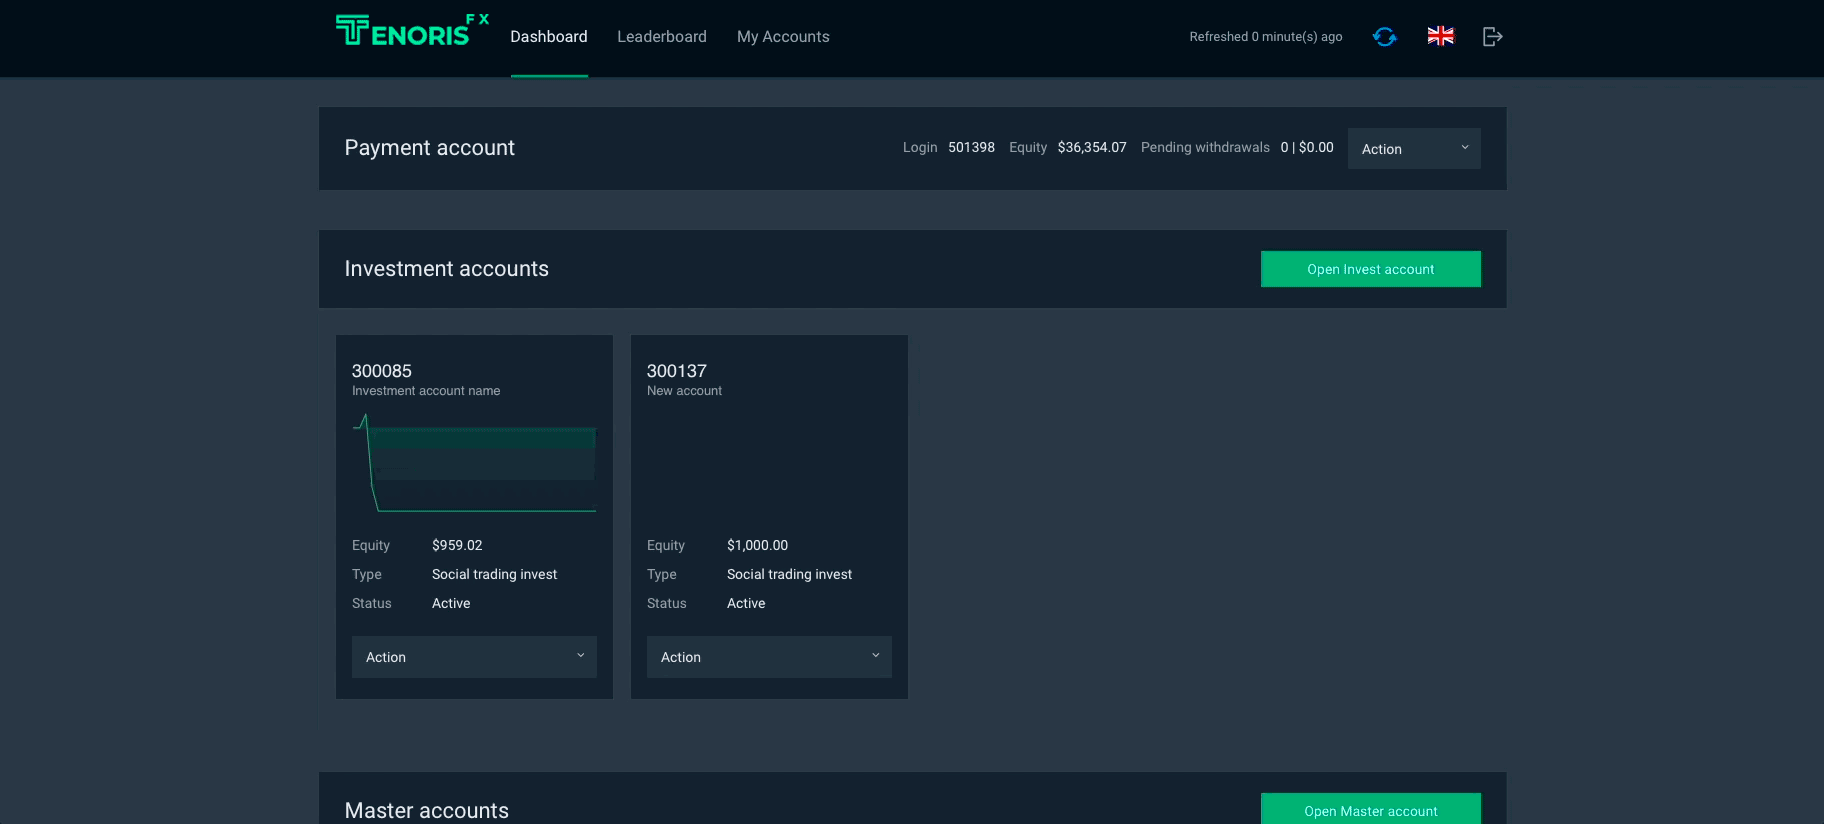Image resolution: width=1824 pixels, height=824 pixels.
Task: Click payment account login number 501398
Action: (971, 147)
